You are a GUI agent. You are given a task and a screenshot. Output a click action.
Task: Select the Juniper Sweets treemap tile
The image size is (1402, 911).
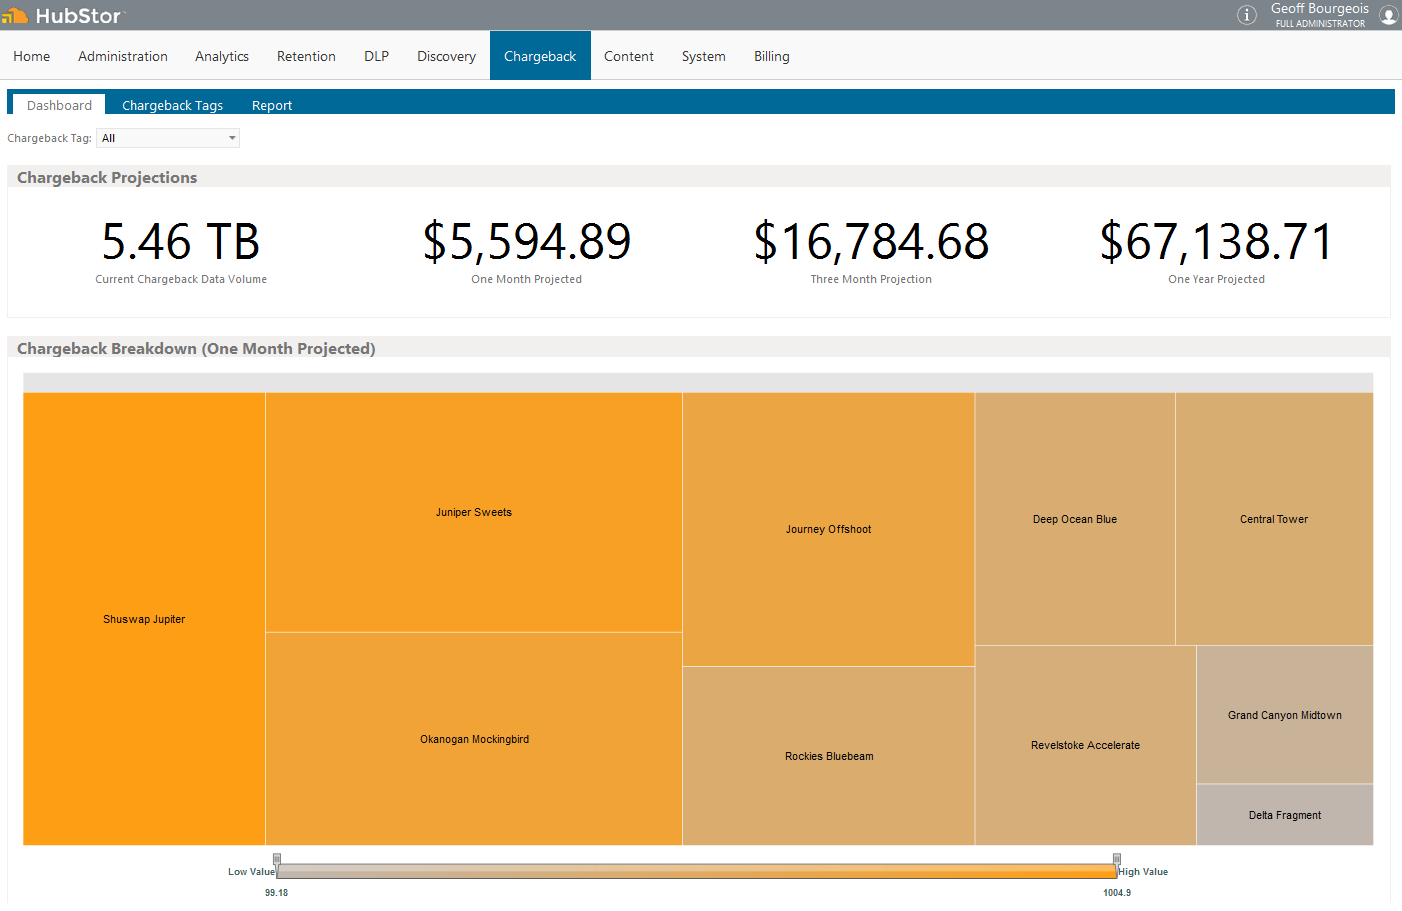click(x=473, y=512)
